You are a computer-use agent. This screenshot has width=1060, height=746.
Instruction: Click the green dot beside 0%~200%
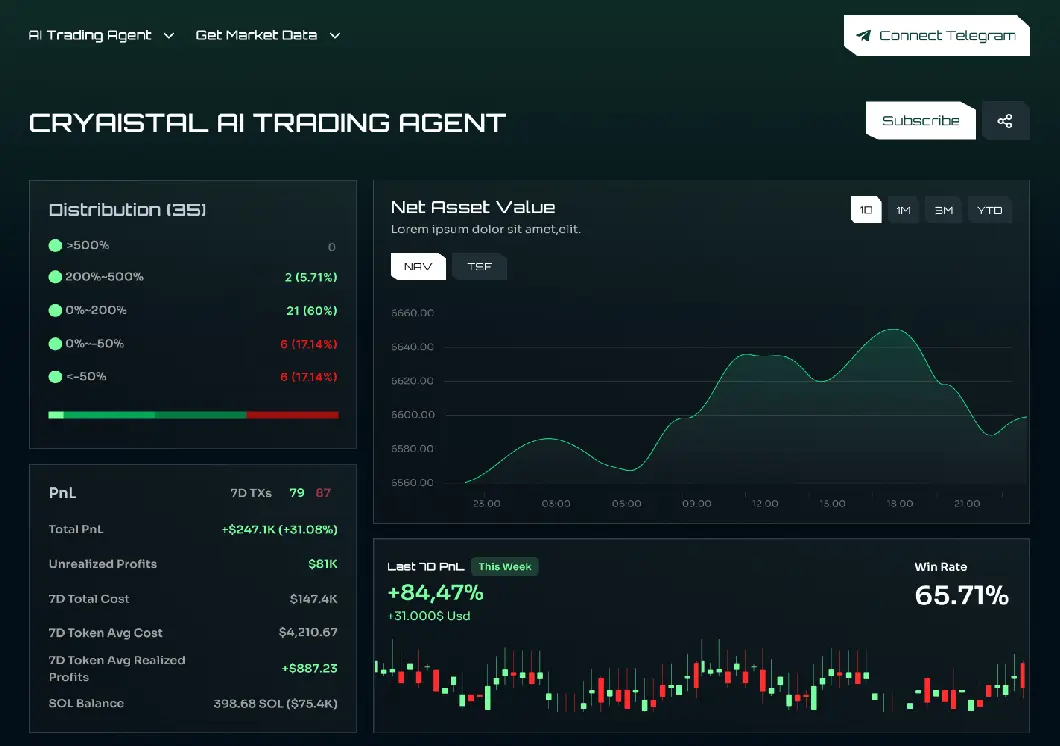(x=55, y=310)
